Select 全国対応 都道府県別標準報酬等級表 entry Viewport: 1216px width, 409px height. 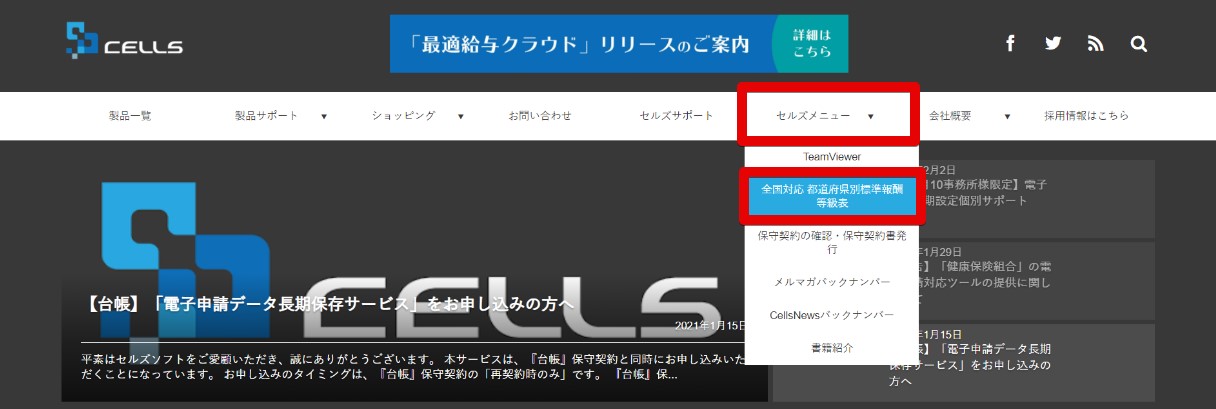tap(831, 194)
